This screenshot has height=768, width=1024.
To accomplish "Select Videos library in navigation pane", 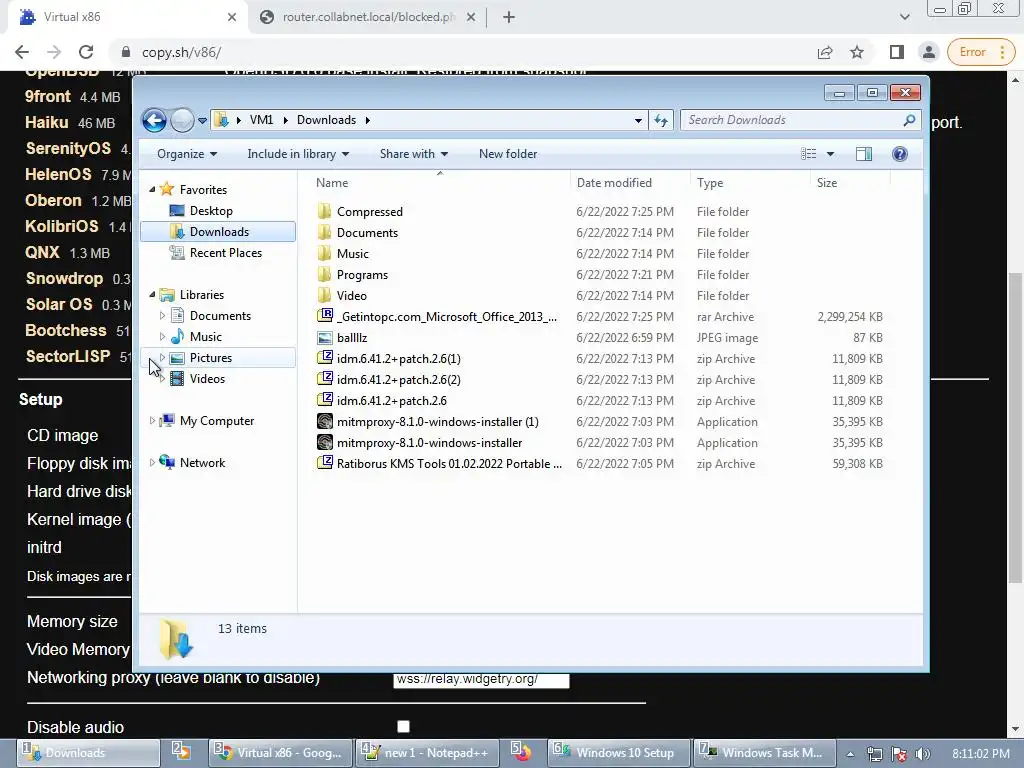I will (208, 379).
